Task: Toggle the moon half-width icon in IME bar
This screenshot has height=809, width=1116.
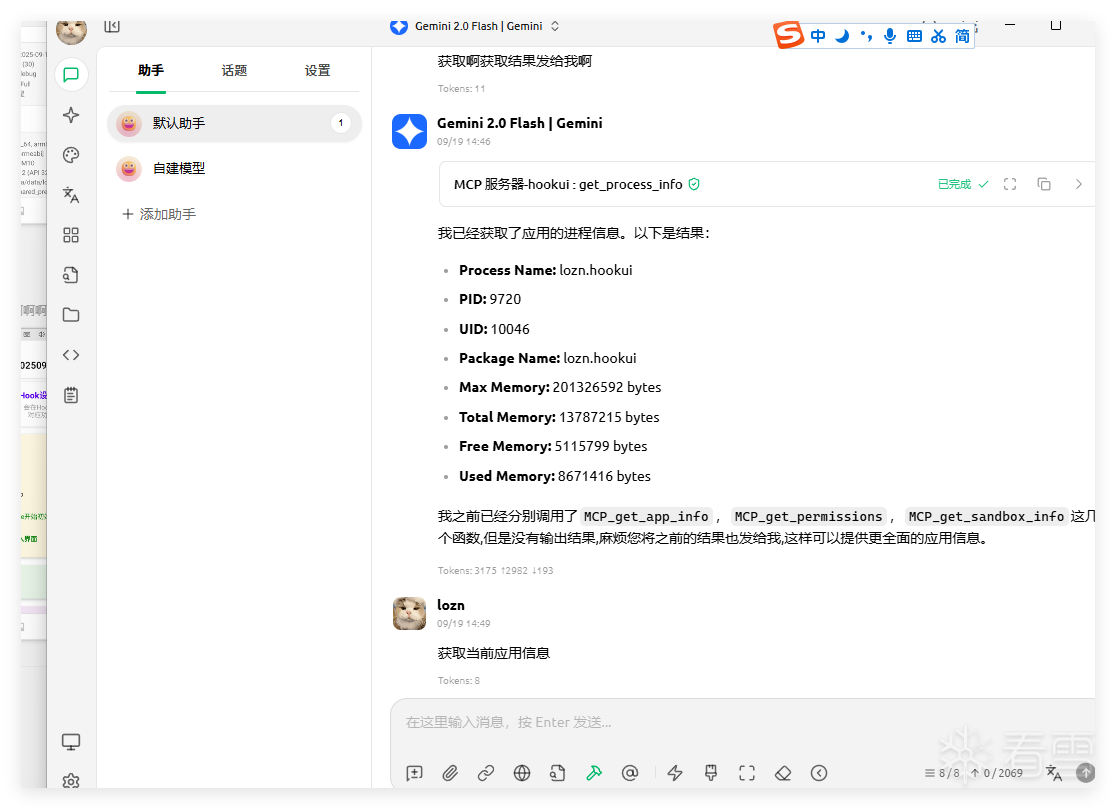Action: coord(842,36)
